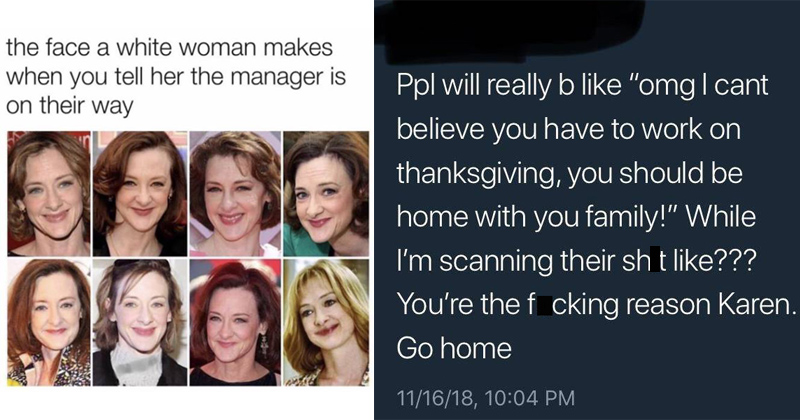Screen dimensions: 800x420
Task: Click the "on their way" caption line
Action: [x=70, y=106]
